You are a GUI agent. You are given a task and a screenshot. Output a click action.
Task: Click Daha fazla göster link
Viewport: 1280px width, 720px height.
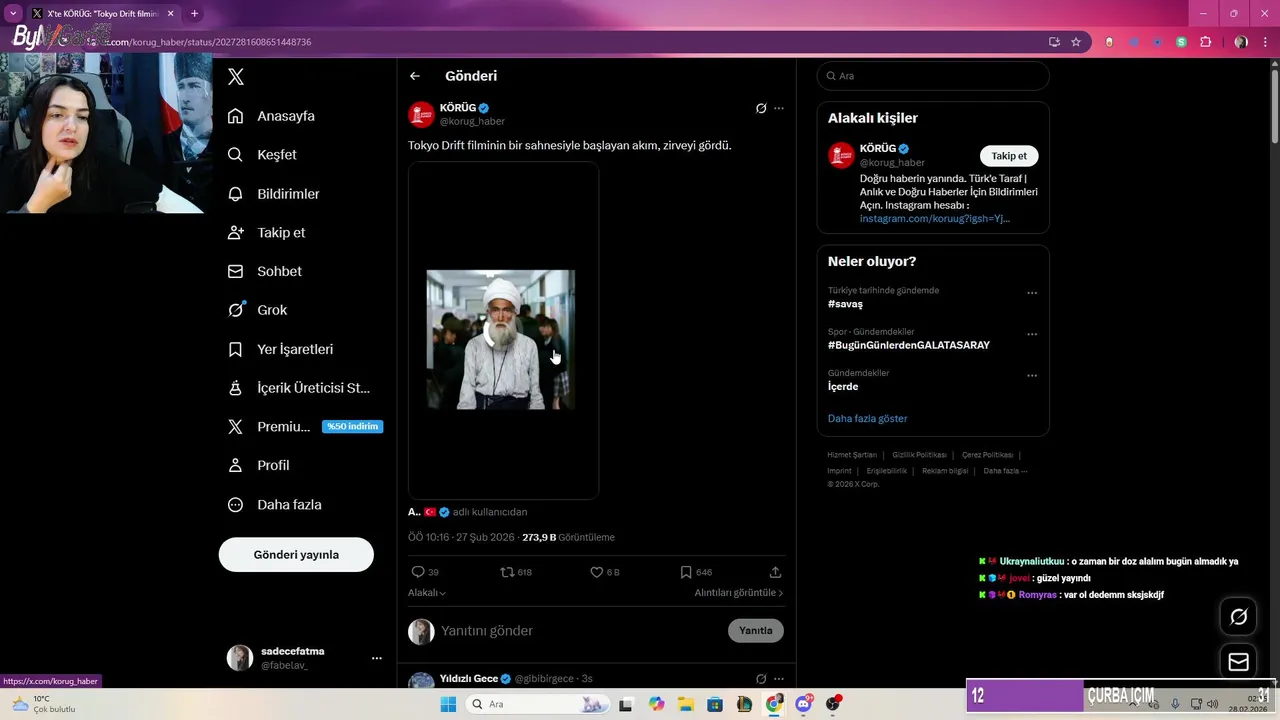(x=868, y=419)
